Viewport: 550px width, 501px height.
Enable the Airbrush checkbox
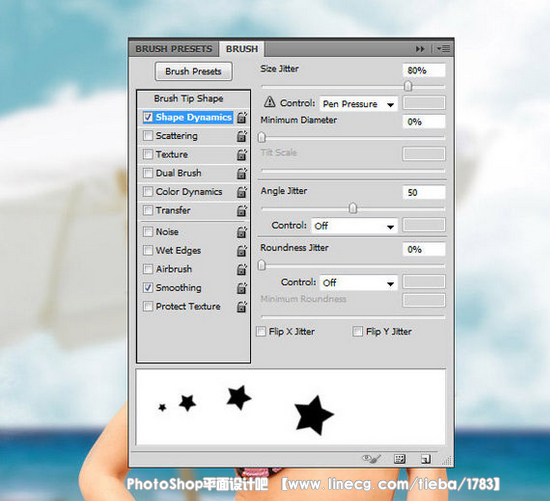point(148,269)
